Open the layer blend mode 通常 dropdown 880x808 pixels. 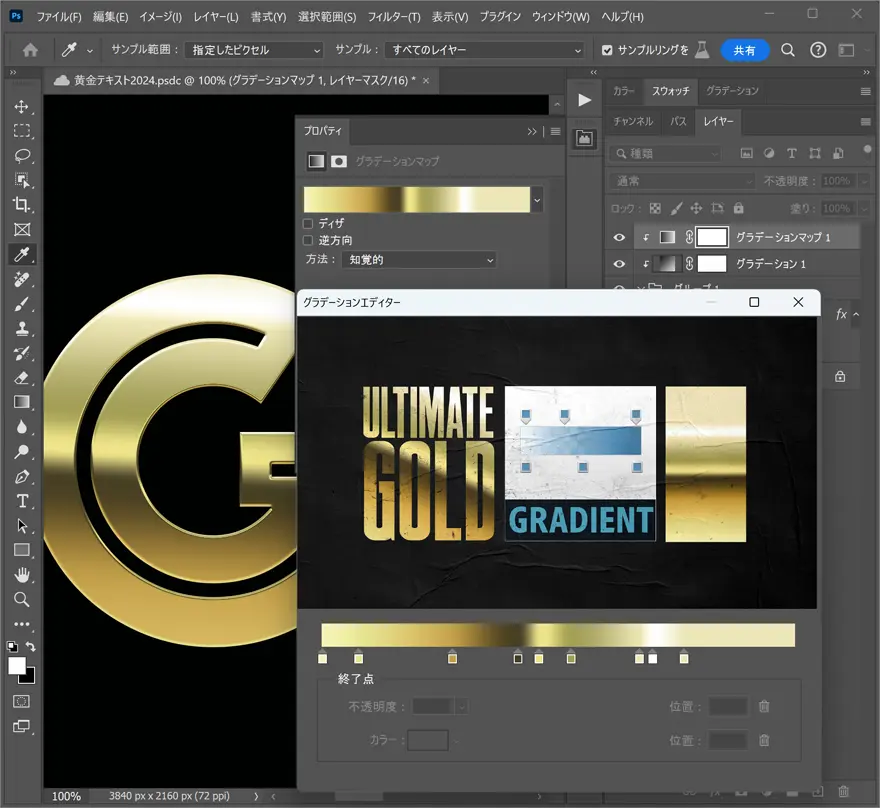(682, 181)
